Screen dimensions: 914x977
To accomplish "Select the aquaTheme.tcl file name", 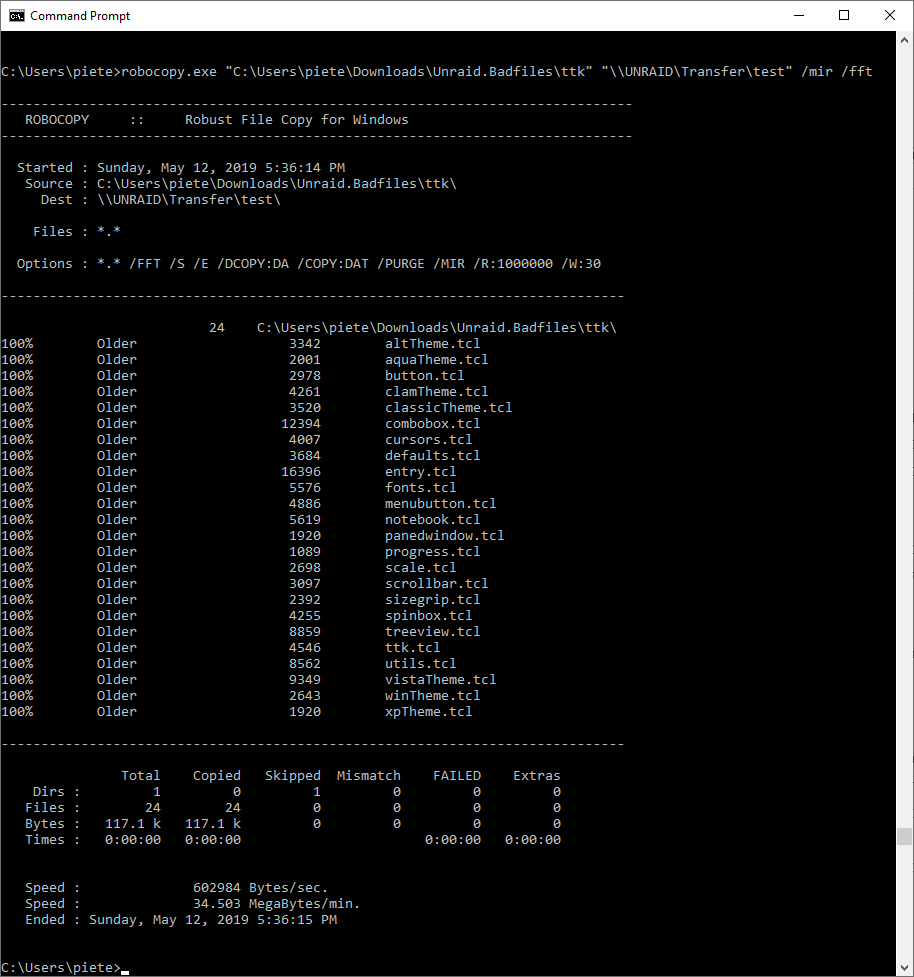I will coord(436,360).
